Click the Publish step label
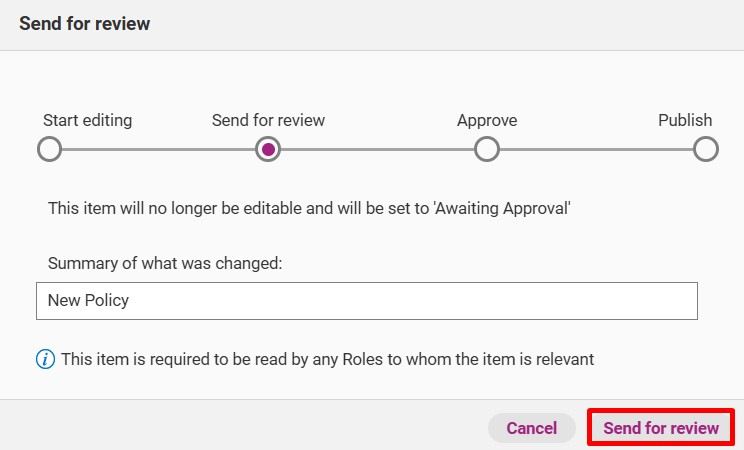This screenshot has width=744, height=450. pyautogui.click(x=685, y=120)
